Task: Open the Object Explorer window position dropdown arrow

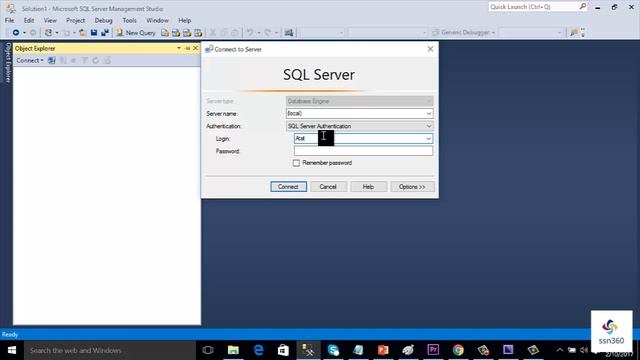Action: [x=179, y=48]
